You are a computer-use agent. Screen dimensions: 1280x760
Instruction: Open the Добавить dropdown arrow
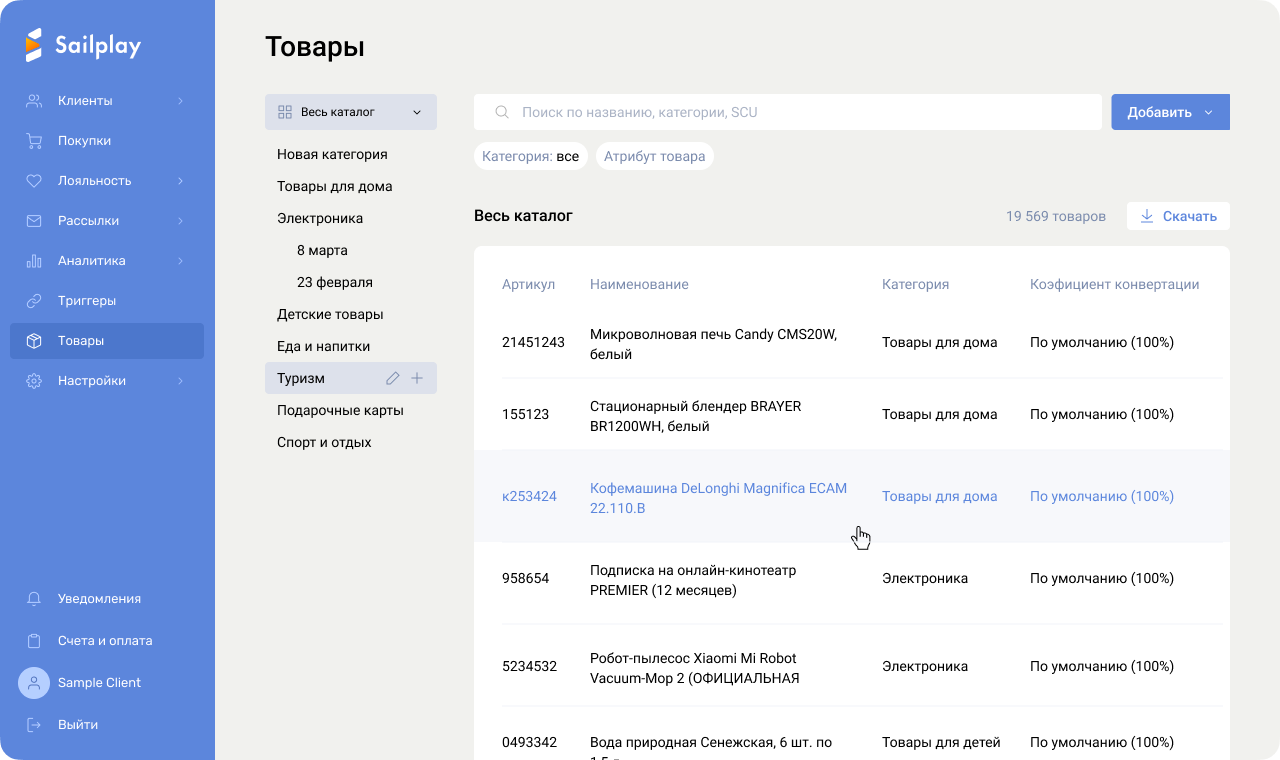click(1208, 112)
